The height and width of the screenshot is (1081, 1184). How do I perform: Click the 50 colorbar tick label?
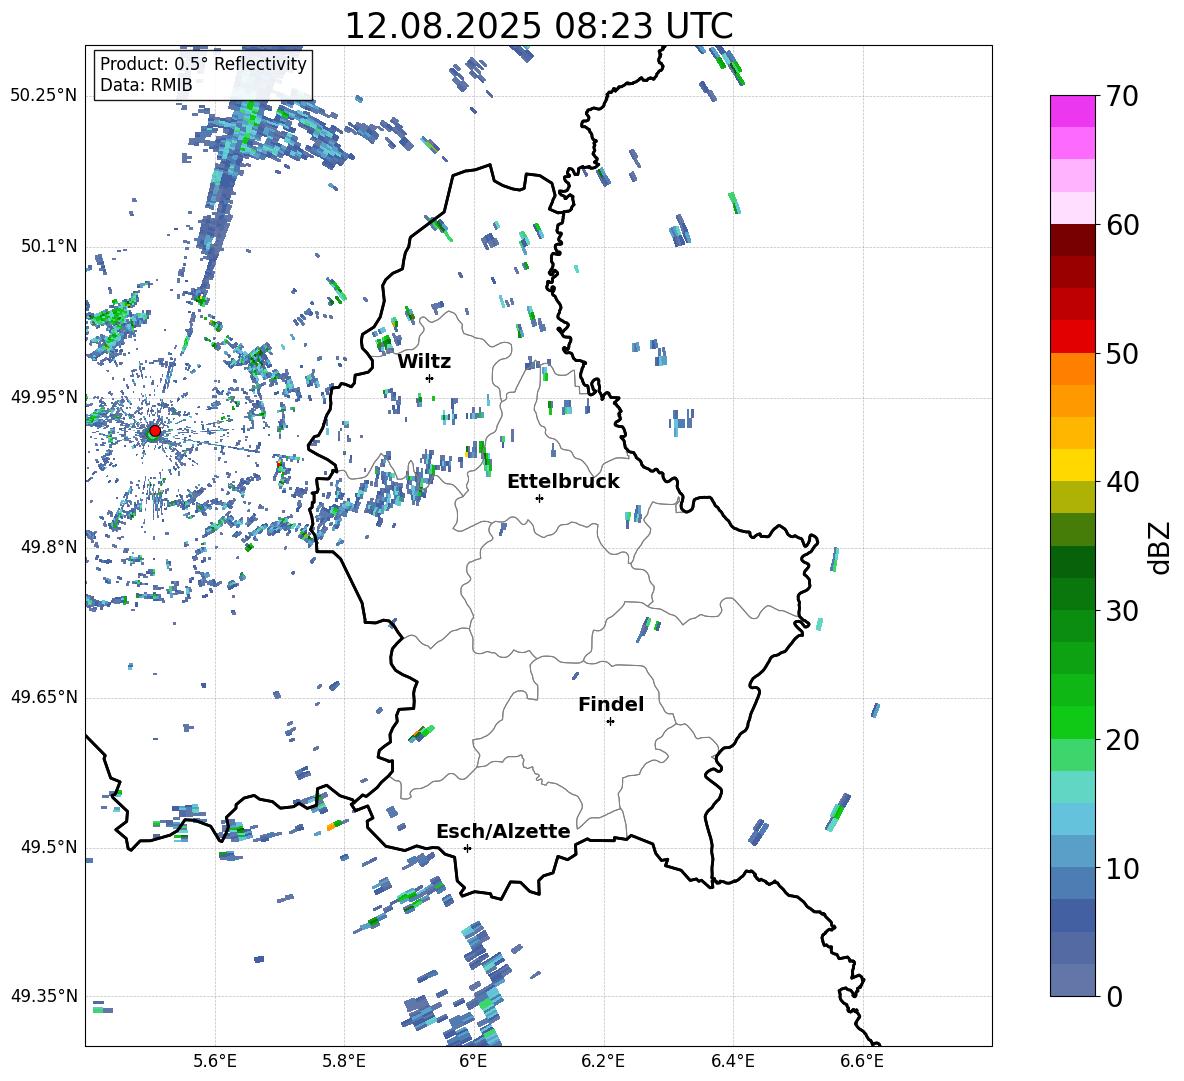pos(1122,353)
